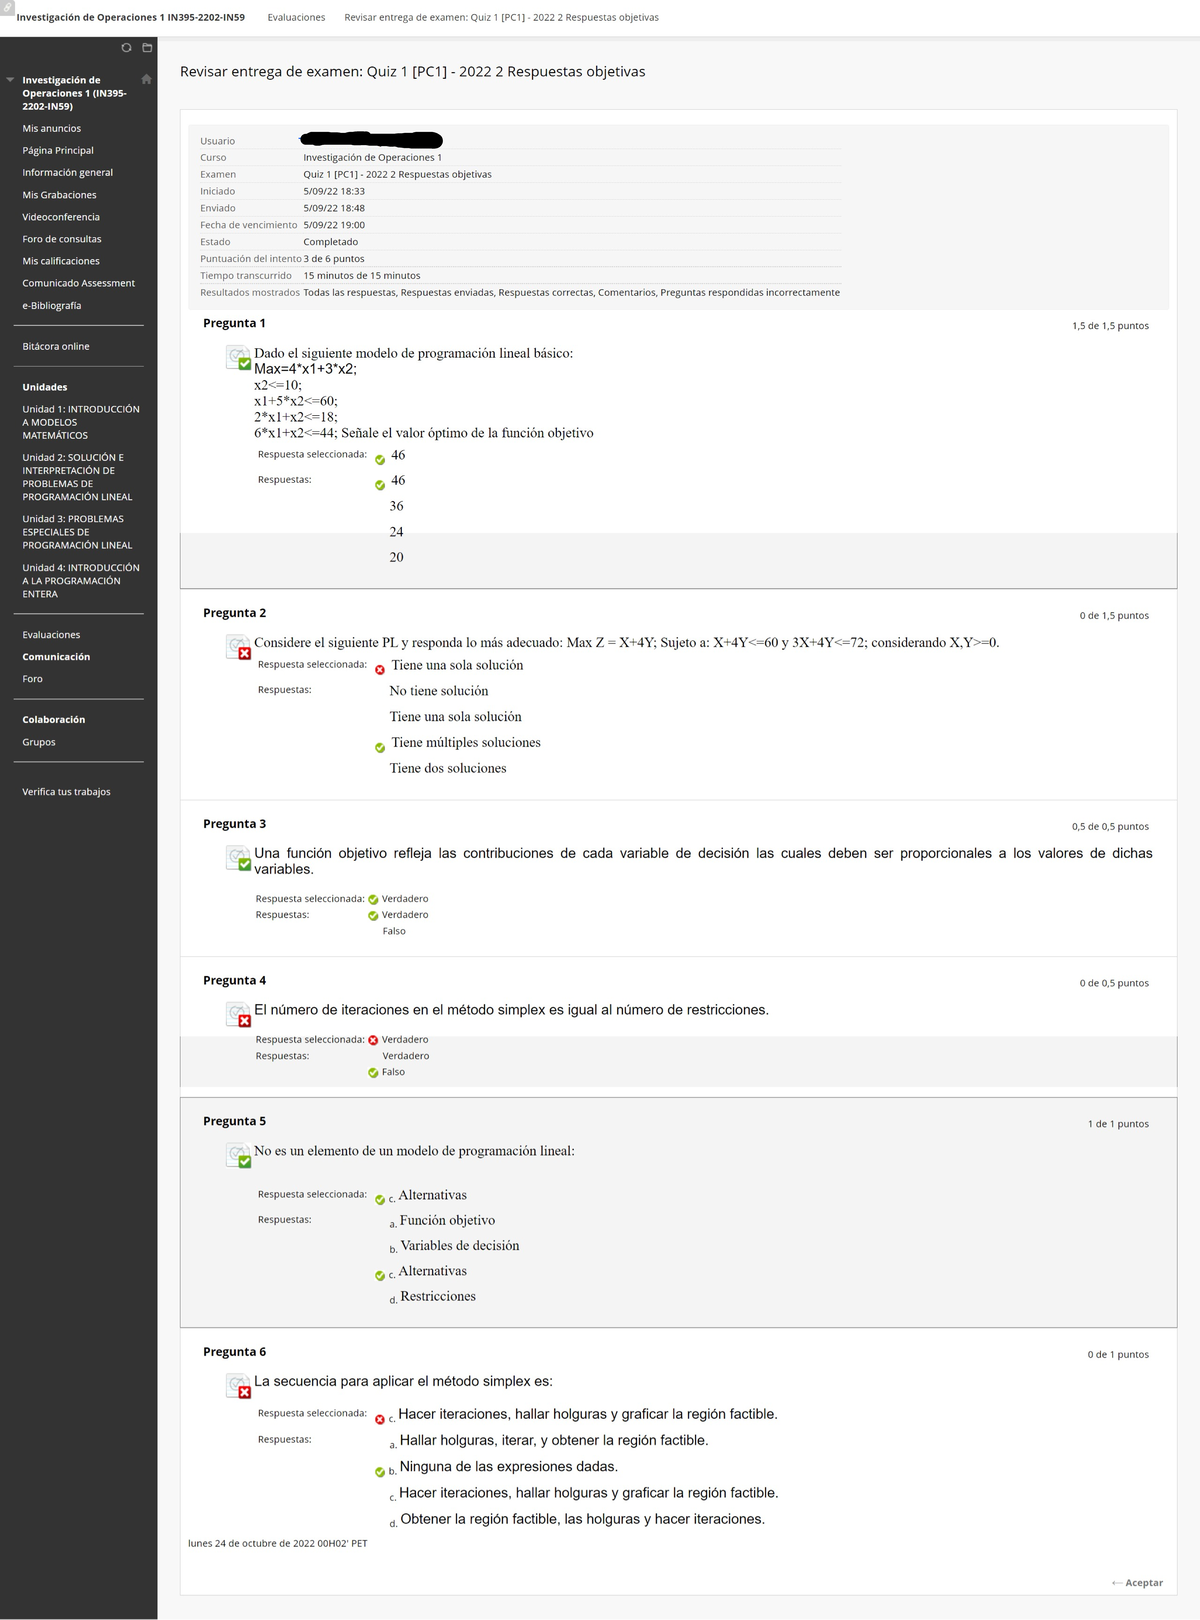
Task: Click the home icon beside the course title
Action: 146,79
